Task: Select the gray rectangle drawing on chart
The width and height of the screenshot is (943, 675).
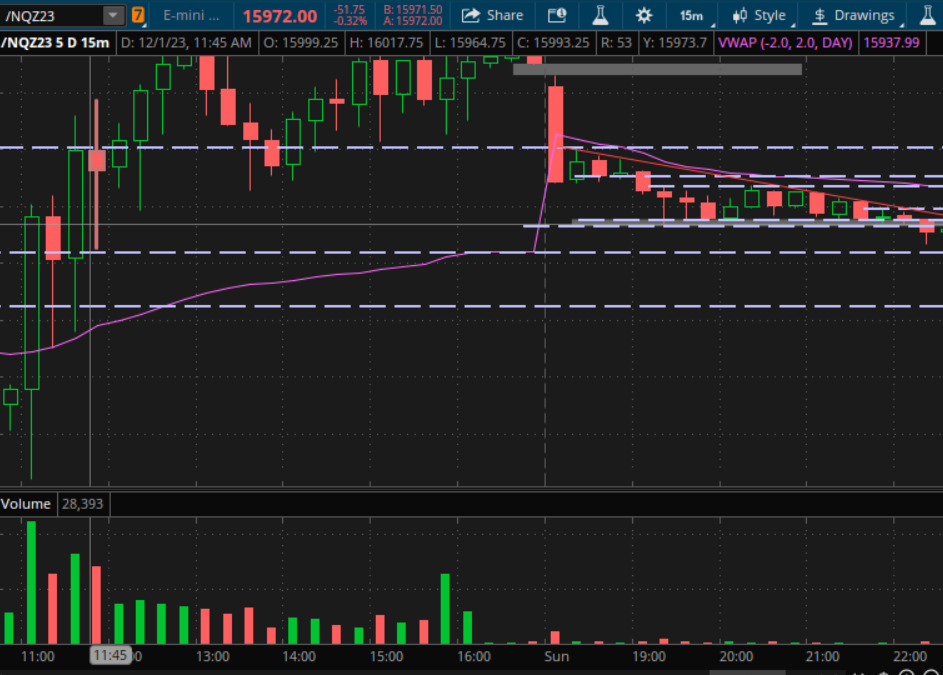Action: pyautogui.click(x=657, y=69)
